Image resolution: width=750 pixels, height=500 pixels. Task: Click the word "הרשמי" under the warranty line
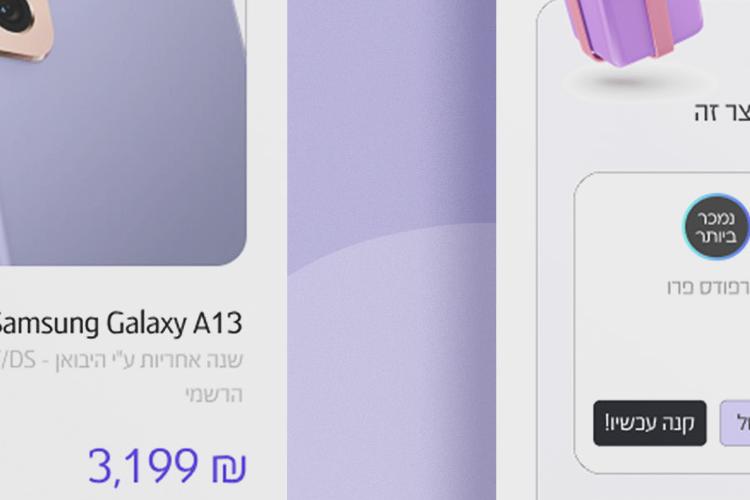[x=214, y=395]
